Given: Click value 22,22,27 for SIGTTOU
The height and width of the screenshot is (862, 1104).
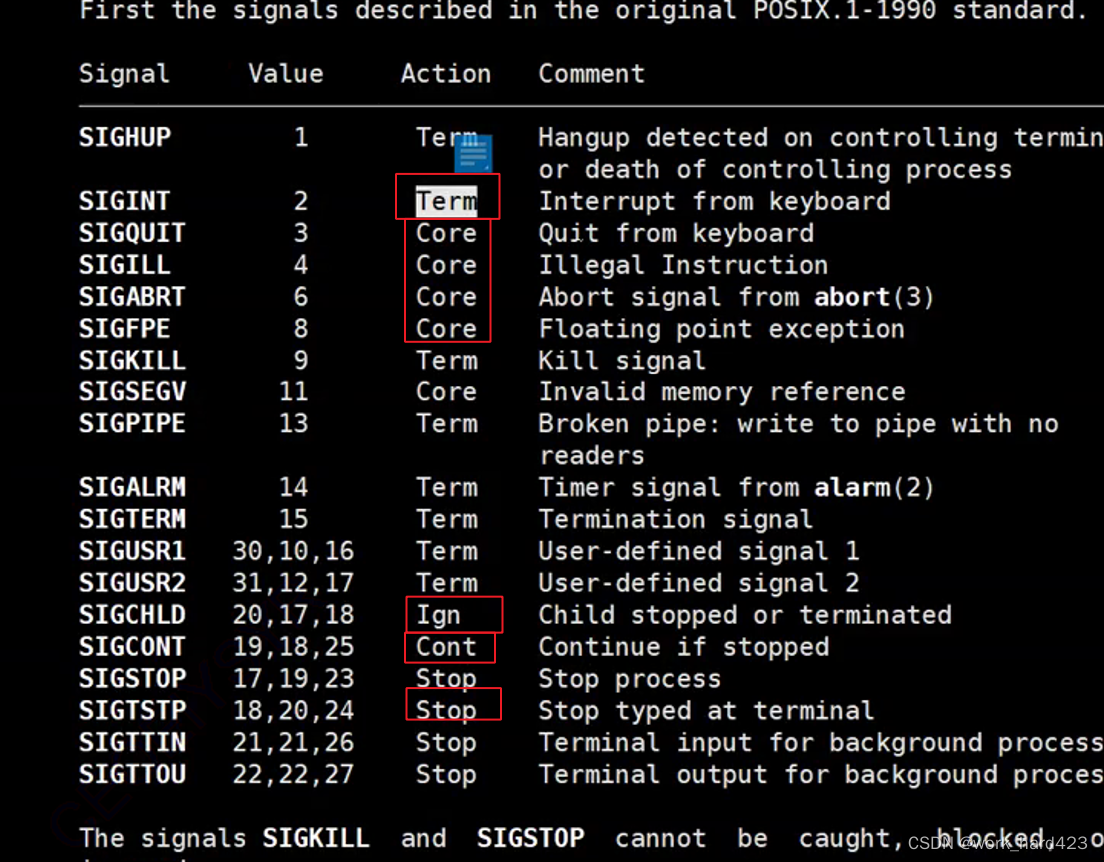Looking at the screenshot, I should [x=293, y=775].
